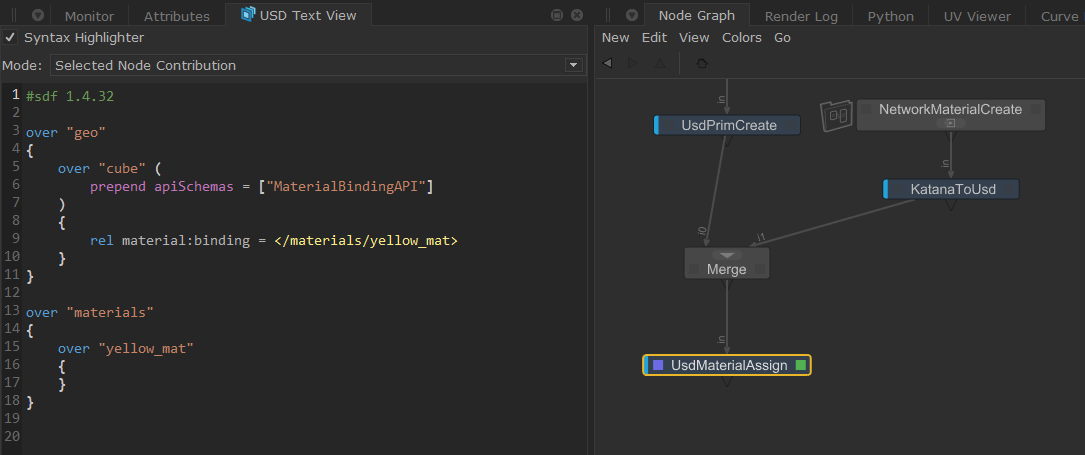Click the close icon of left panel
This screenshot has width=1085, height=455.
[x=577, y=15]
